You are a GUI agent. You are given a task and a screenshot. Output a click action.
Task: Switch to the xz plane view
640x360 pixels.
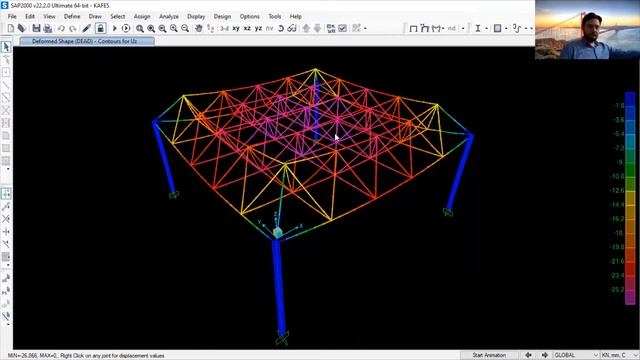247,28
